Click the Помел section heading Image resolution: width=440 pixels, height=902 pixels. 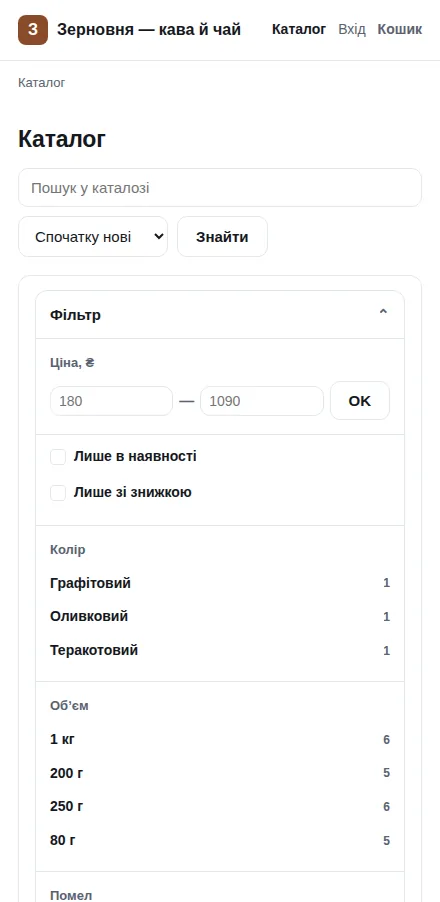pos(71,896)
